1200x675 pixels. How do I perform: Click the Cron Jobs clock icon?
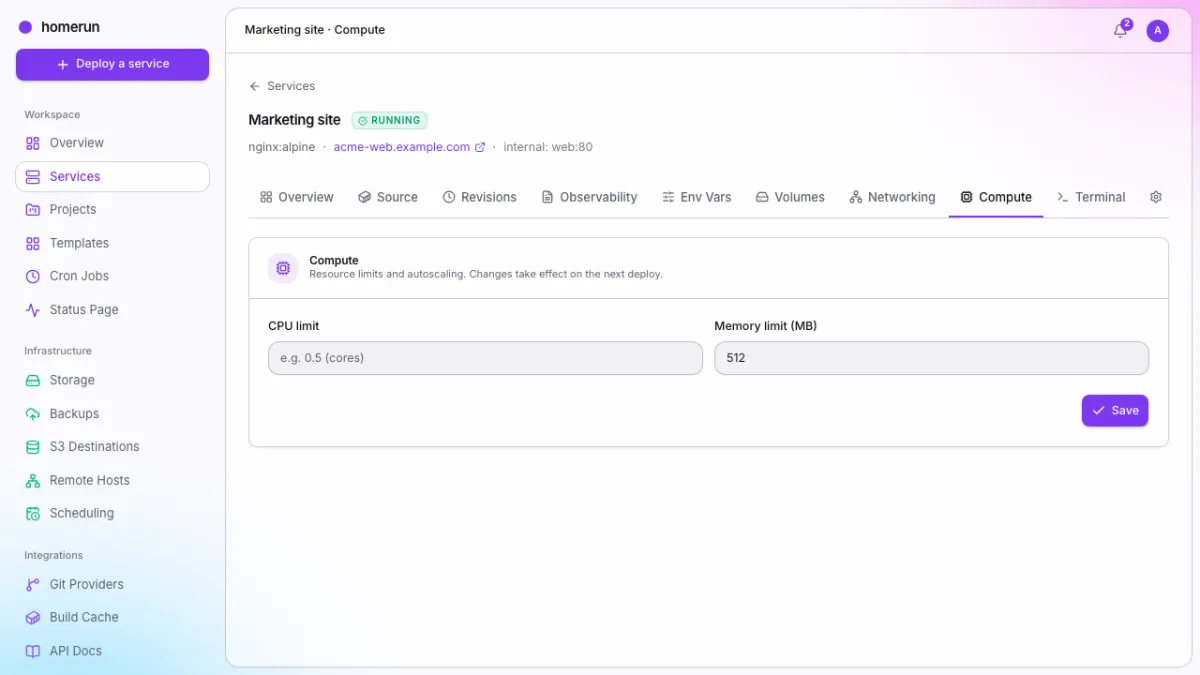tap(33, 276)
